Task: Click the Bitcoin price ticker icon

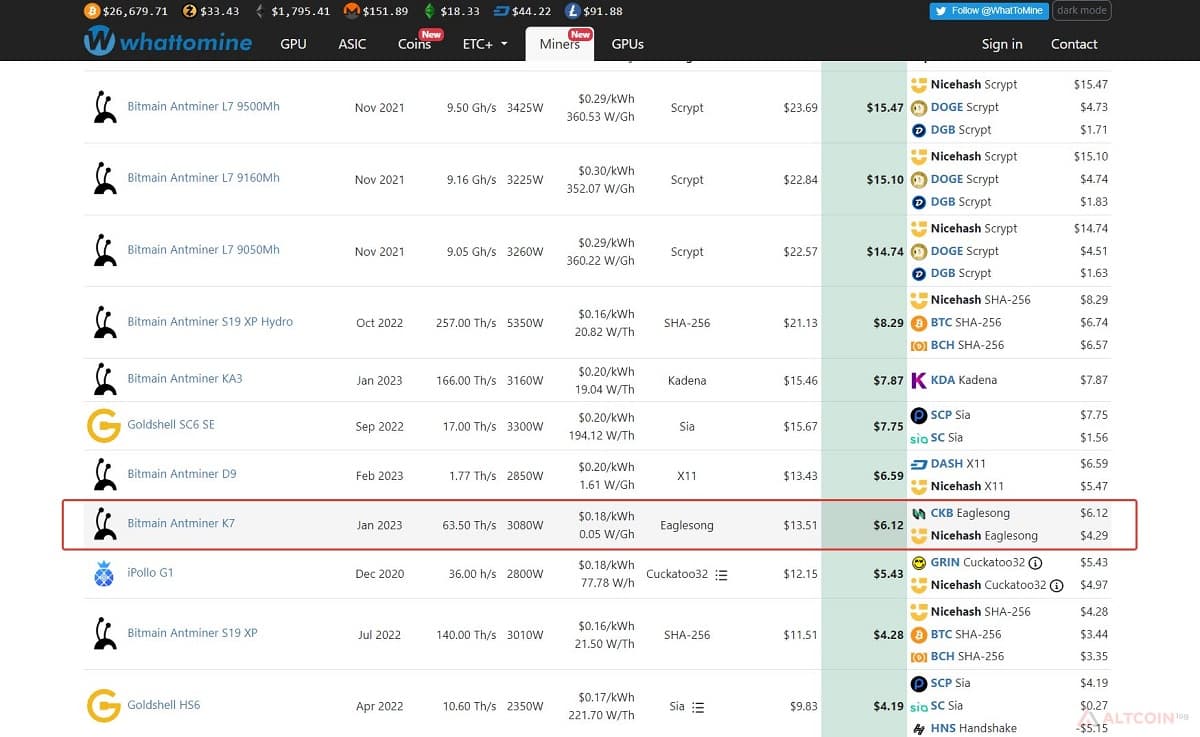Action: [92, 11]
